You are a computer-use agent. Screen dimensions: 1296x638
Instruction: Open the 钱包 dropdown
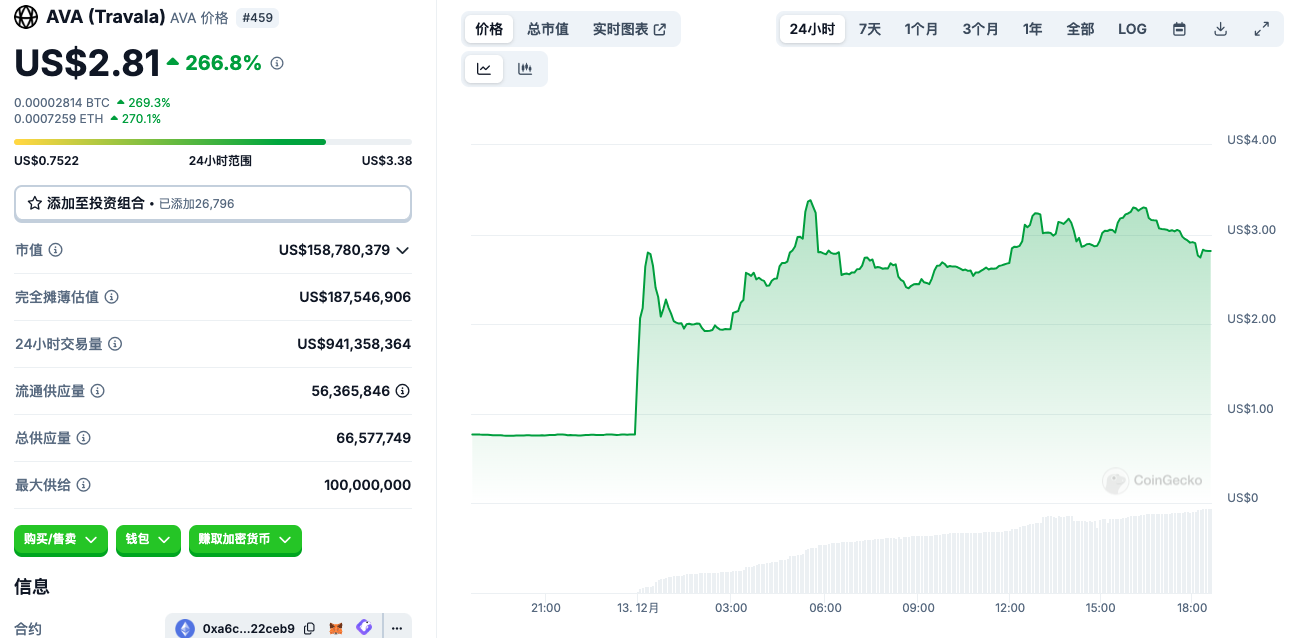coord(148,540)
